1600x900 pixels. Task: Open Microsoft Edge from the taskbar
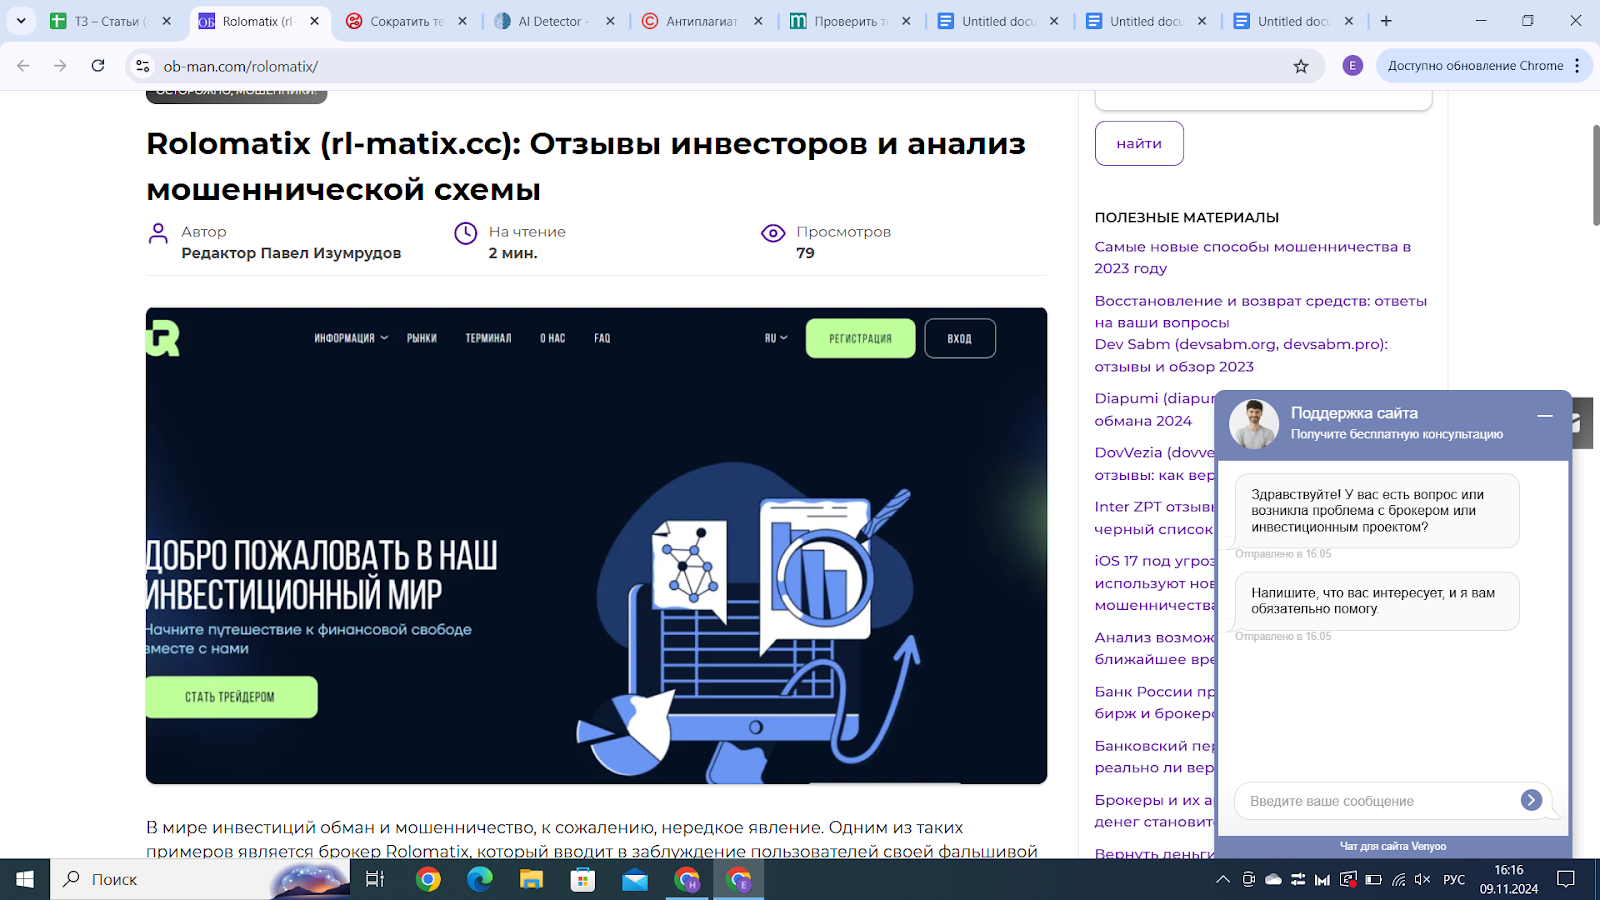(x=480, y=880)
